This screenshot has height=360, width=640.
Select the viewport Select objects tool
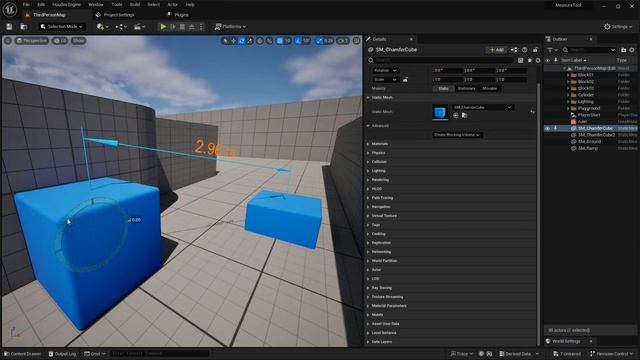point(225,41)
